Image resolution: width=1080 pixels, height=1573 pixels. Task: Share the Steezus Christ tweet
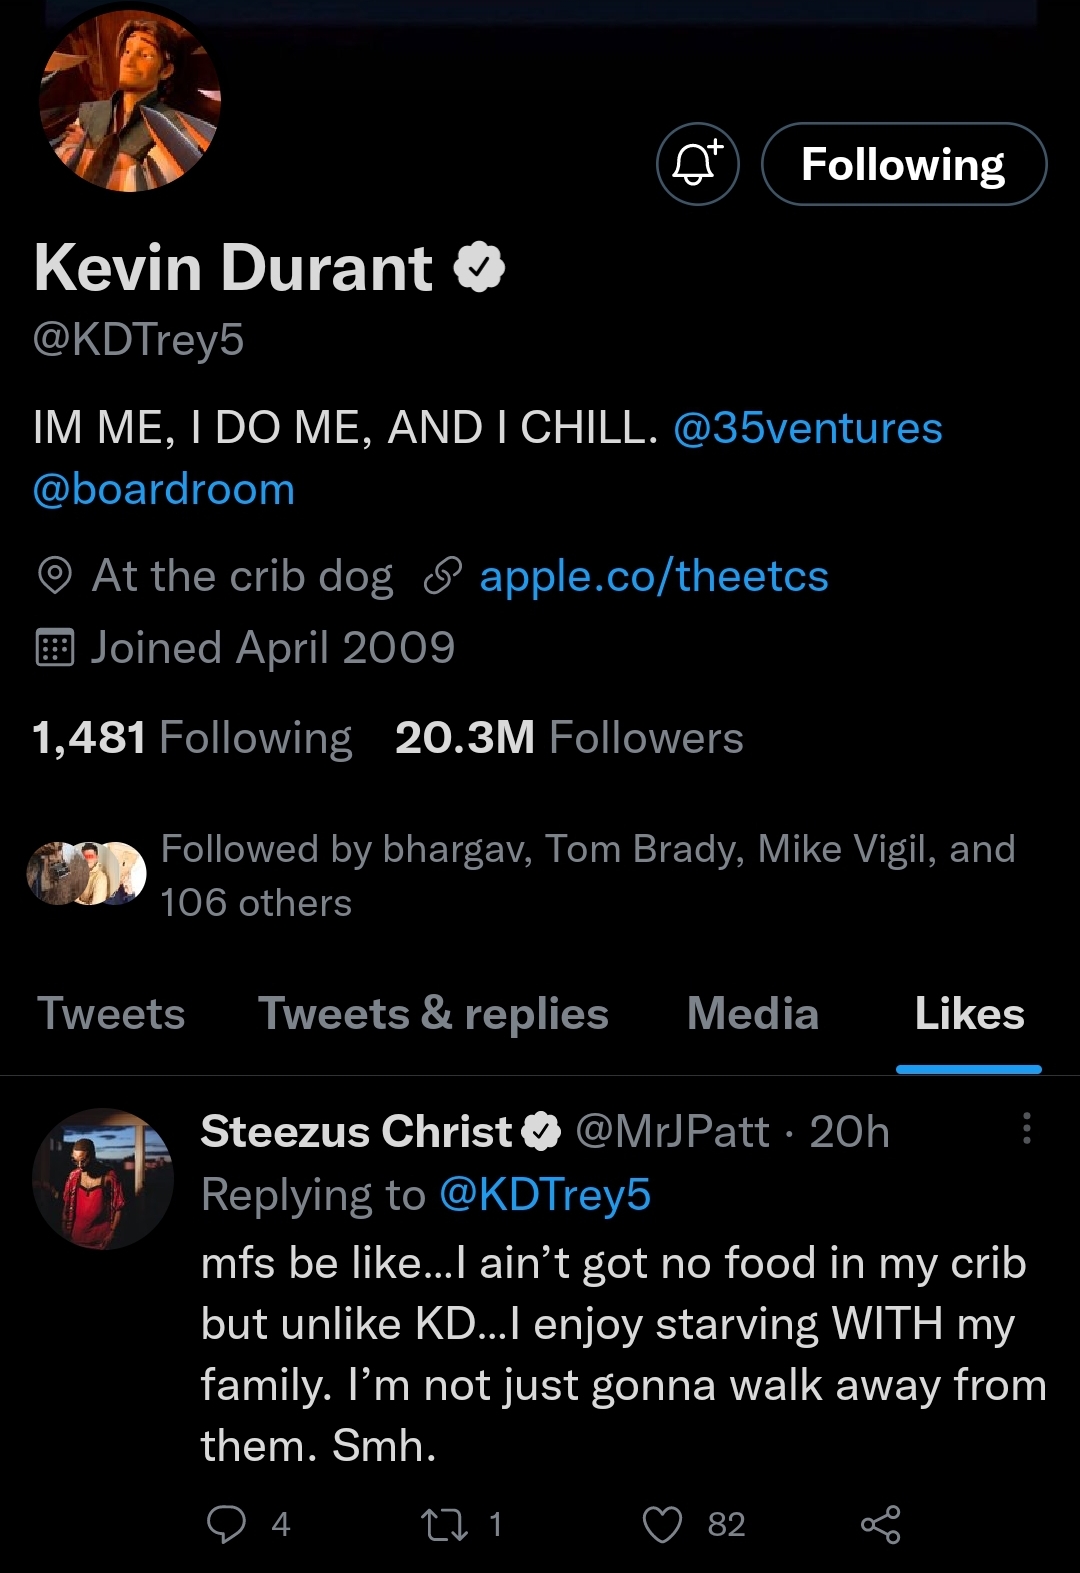click(881, 1524)
